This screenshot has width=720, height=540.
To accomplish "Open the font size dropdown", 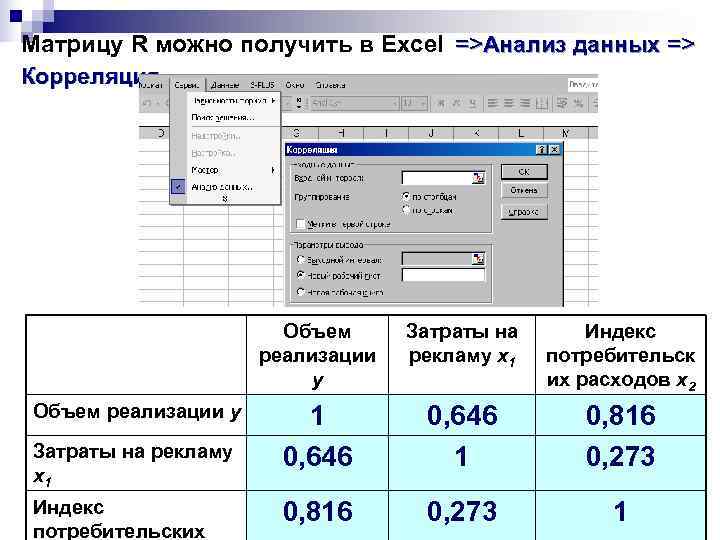I will point(423,103).
